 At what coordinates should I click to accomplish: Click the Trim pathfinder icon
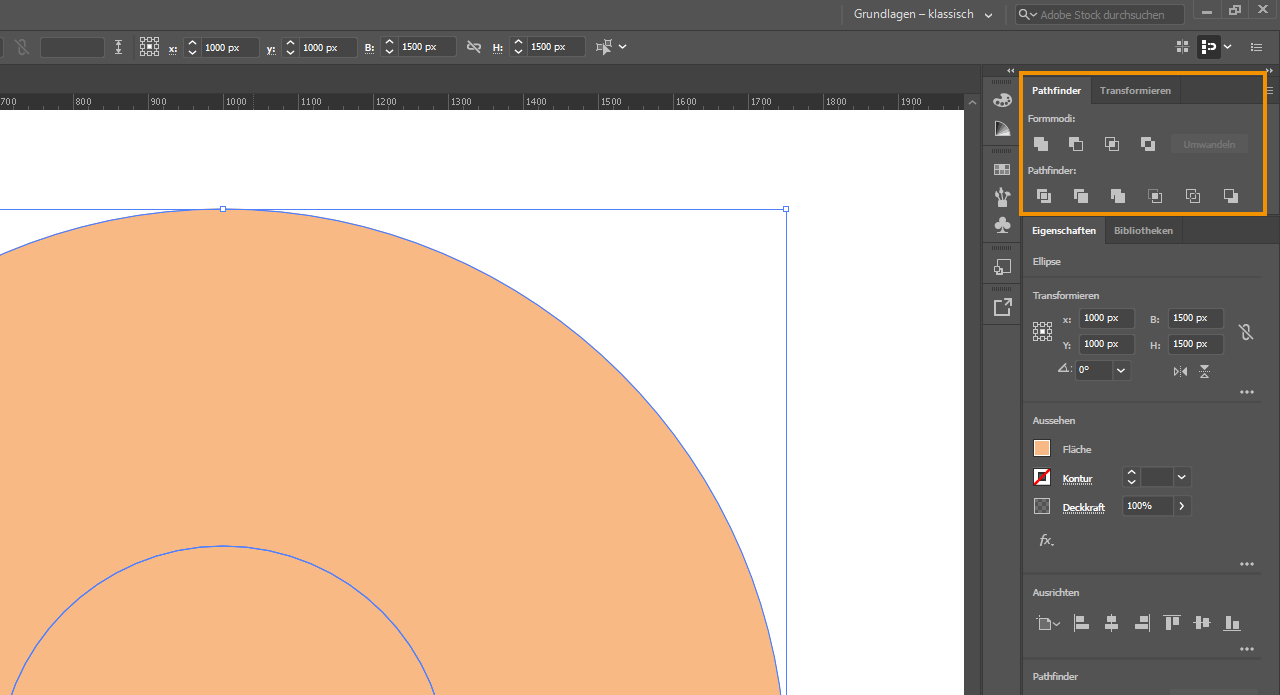(1081, 196)
